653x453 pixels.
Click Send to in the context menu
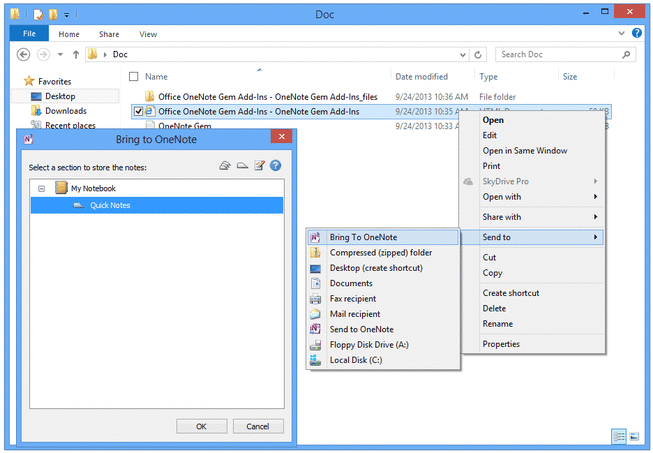coord(532,237)
